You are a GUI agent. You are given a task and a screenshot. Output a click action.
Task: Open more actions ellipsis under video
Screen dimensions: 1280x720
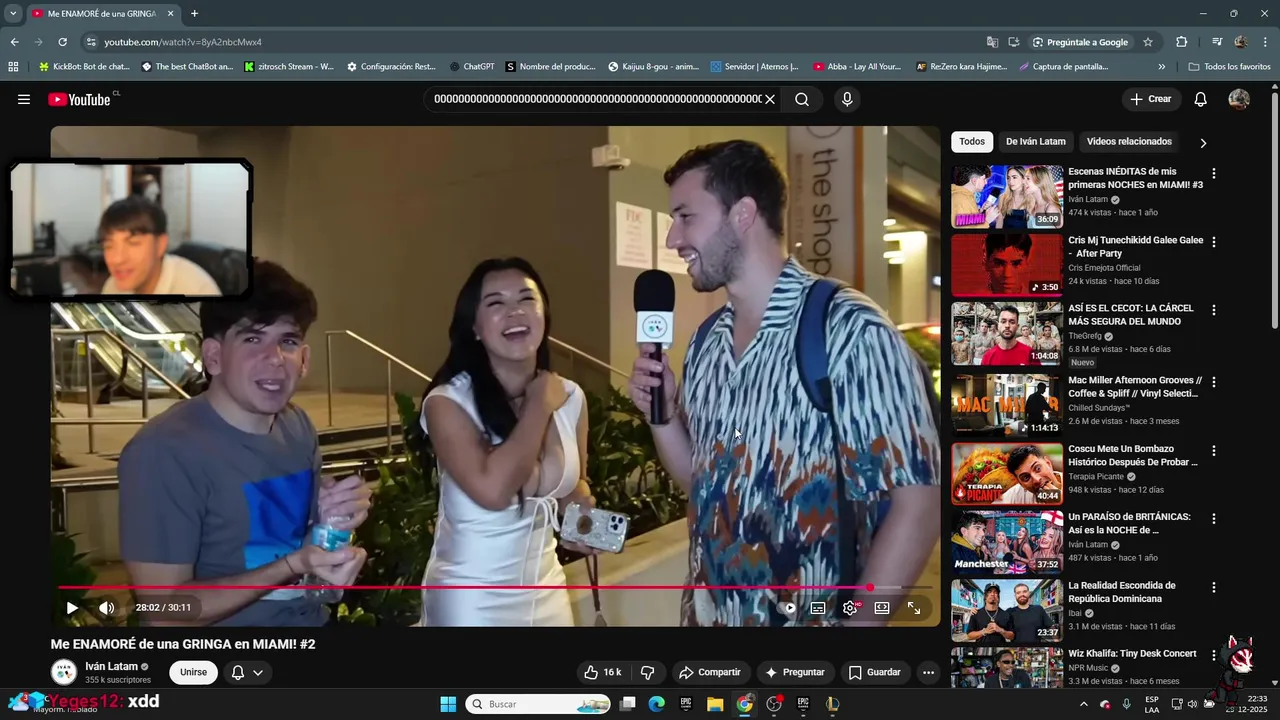928,672
